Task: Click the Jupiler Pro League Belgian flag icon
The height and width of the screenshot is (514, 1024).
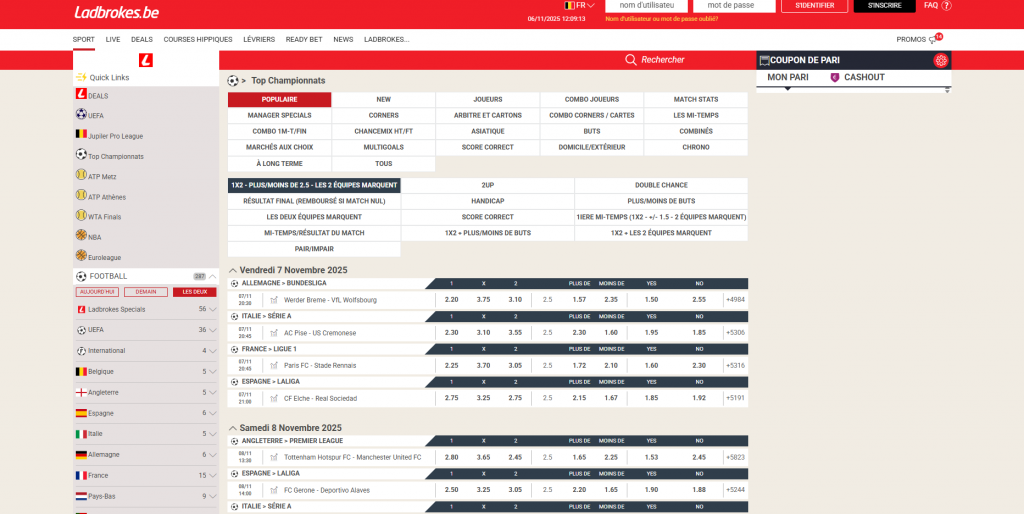Action: (x=81, y=134)
